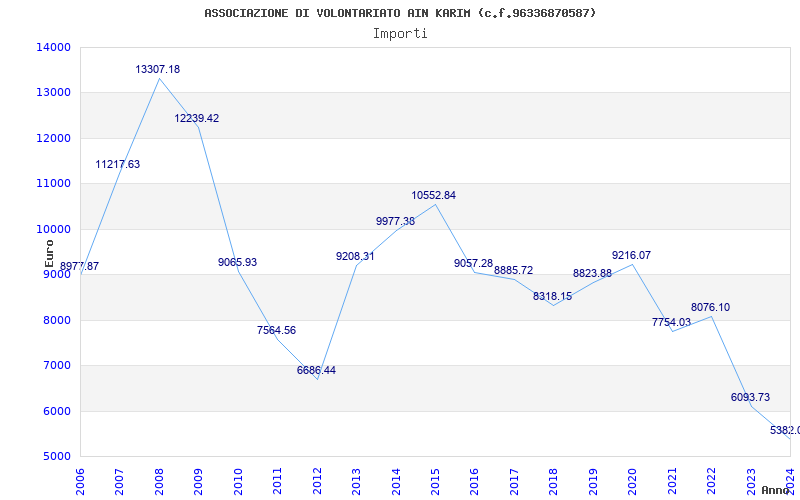This screenshot has width=800, height=500.
Task: Click the Importi subtitle
Action: click(x=400, y=34)
